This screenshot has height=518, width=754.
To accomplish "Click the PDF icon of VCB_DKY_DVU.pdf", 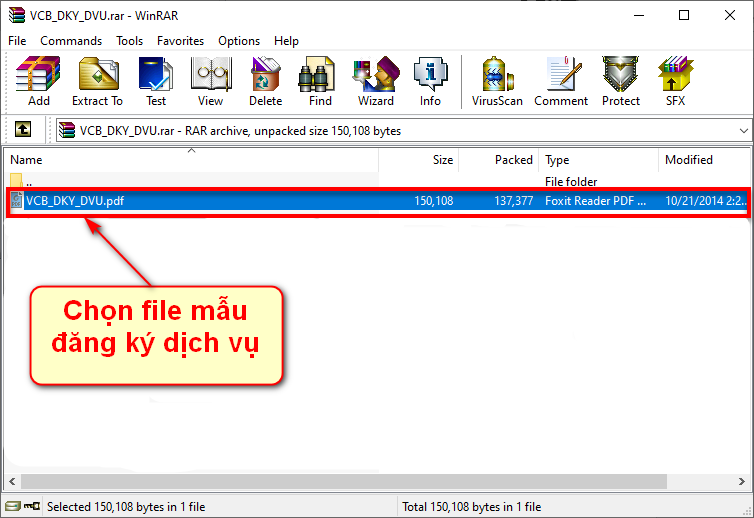I will point(17,200).
